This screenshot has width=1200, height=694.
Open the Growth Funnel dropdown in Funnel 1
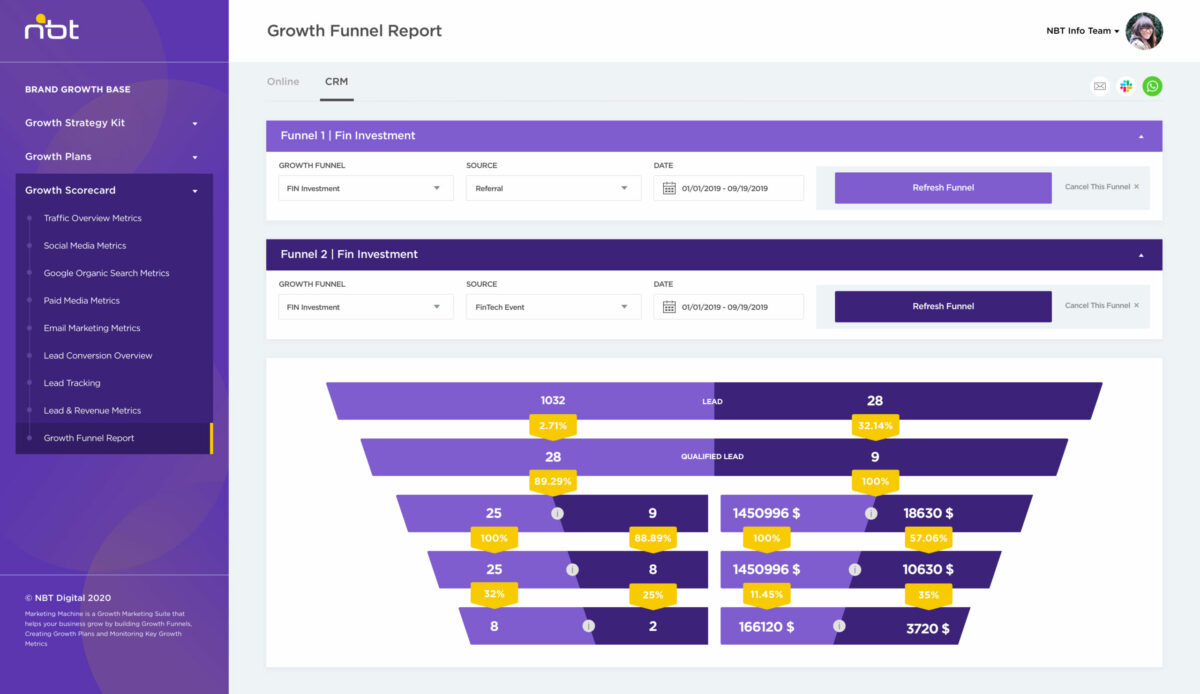365,187
